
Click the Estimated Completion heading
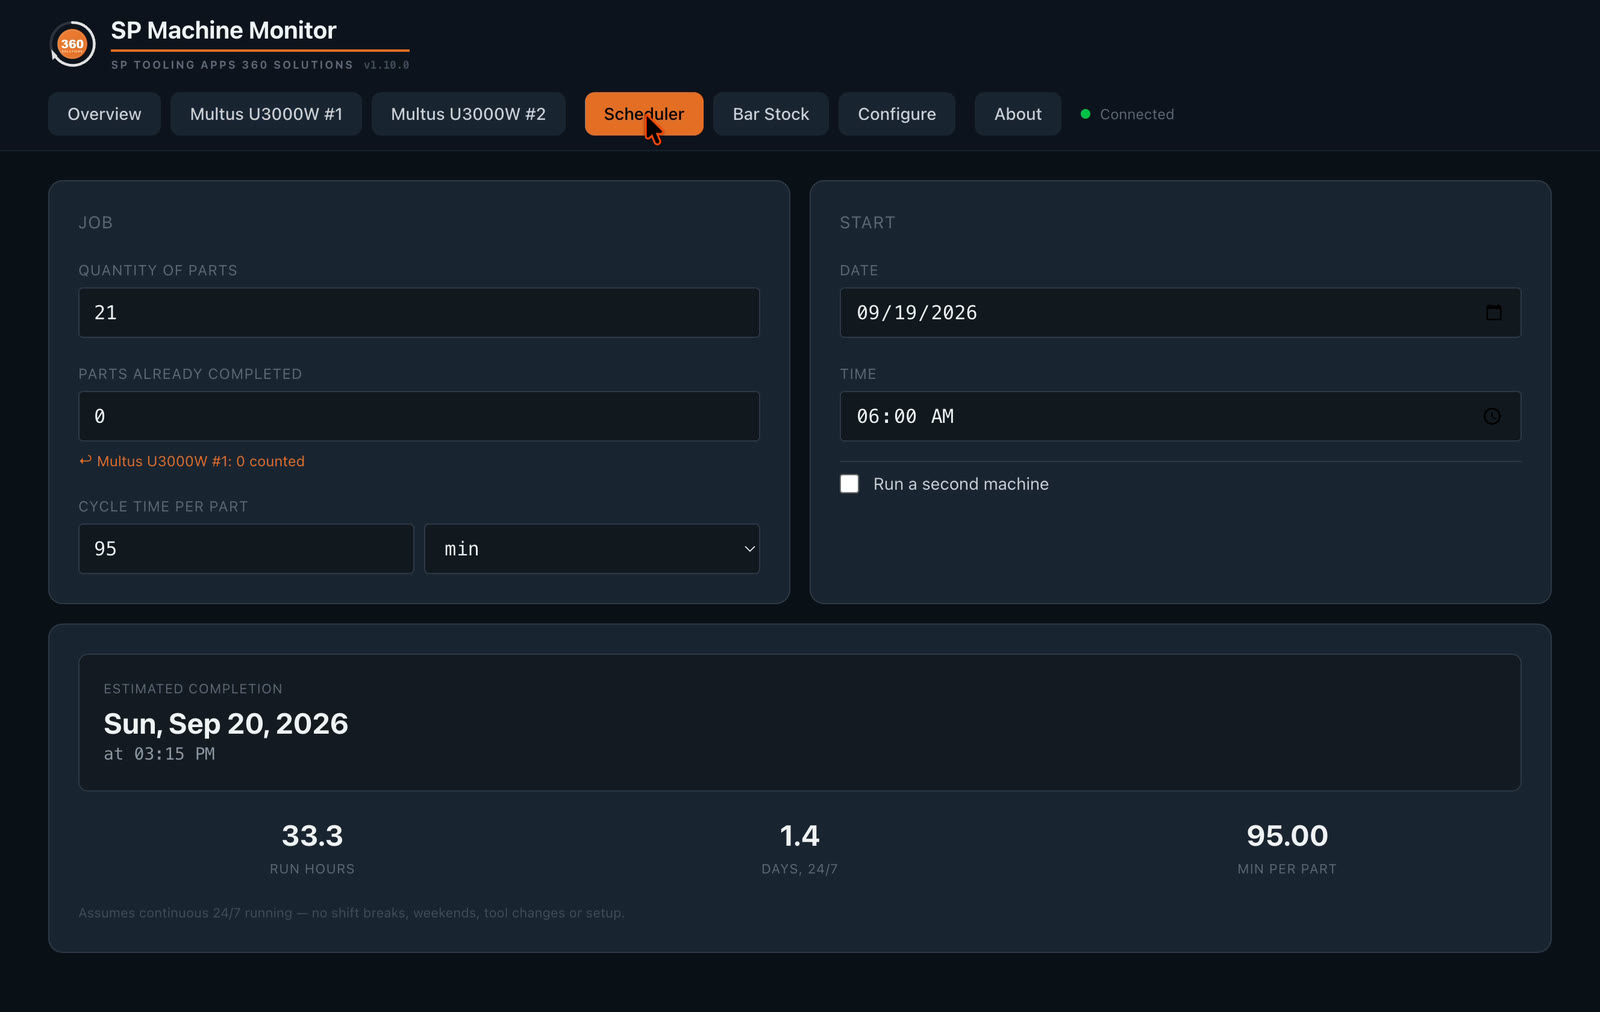193,689
